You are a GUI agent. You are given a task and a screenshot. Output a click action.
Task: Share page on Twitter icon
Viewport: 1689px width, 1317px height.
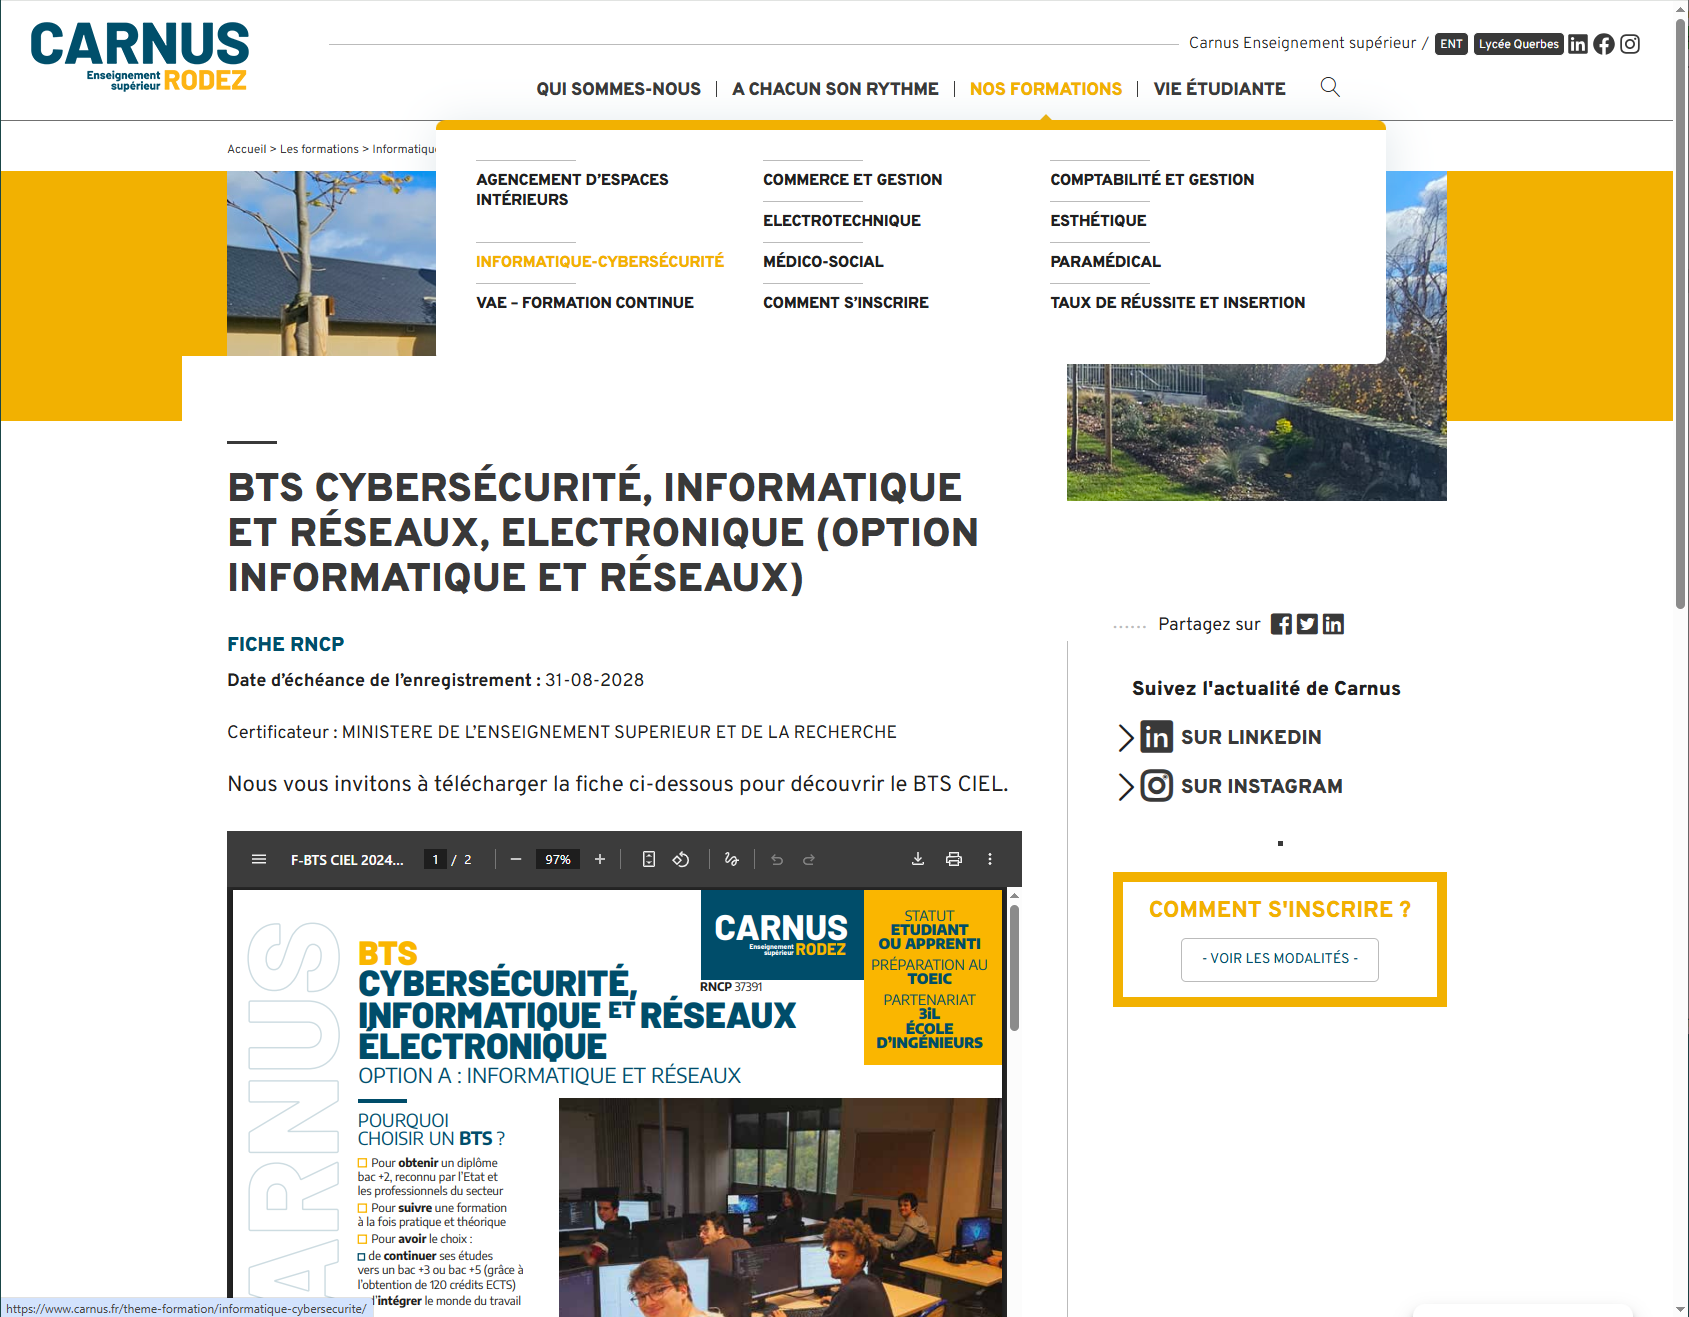pyautogui.click(x=1307, y=624)
